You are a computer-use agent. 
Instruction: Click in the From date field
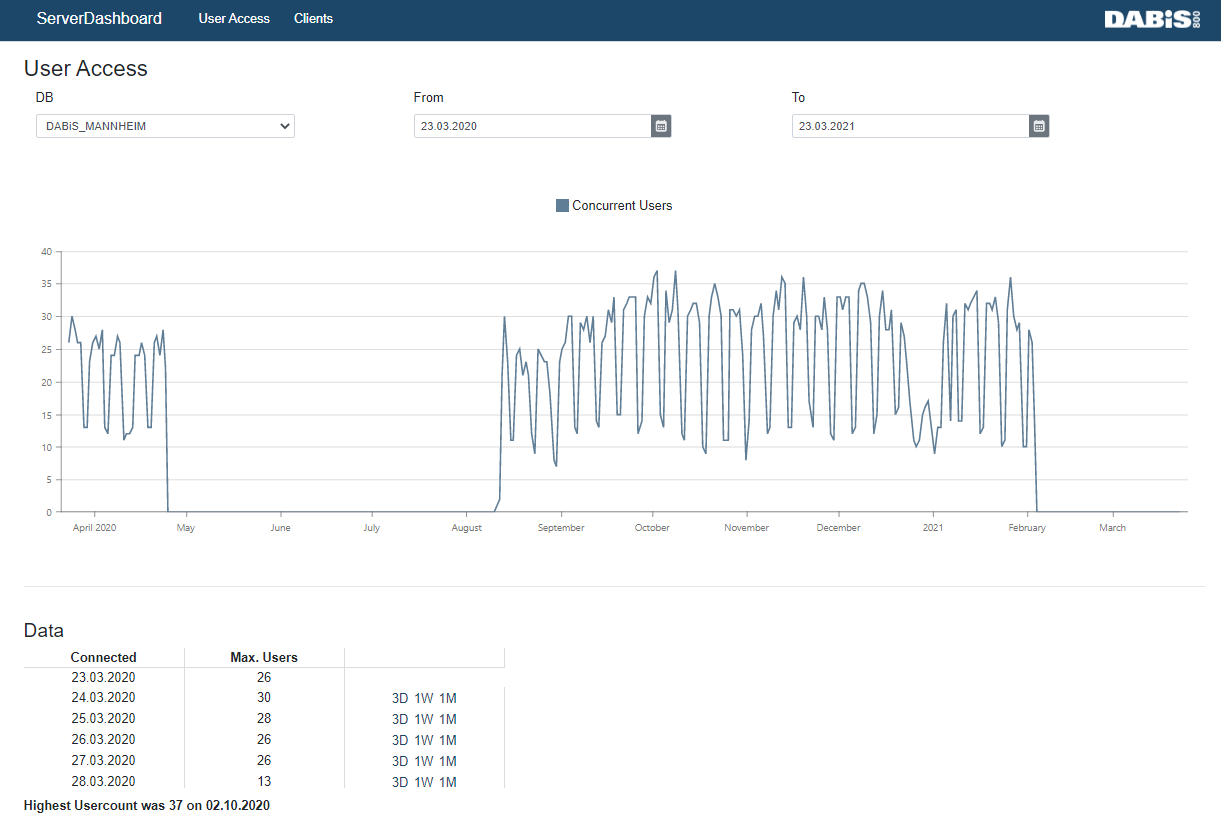532,126
